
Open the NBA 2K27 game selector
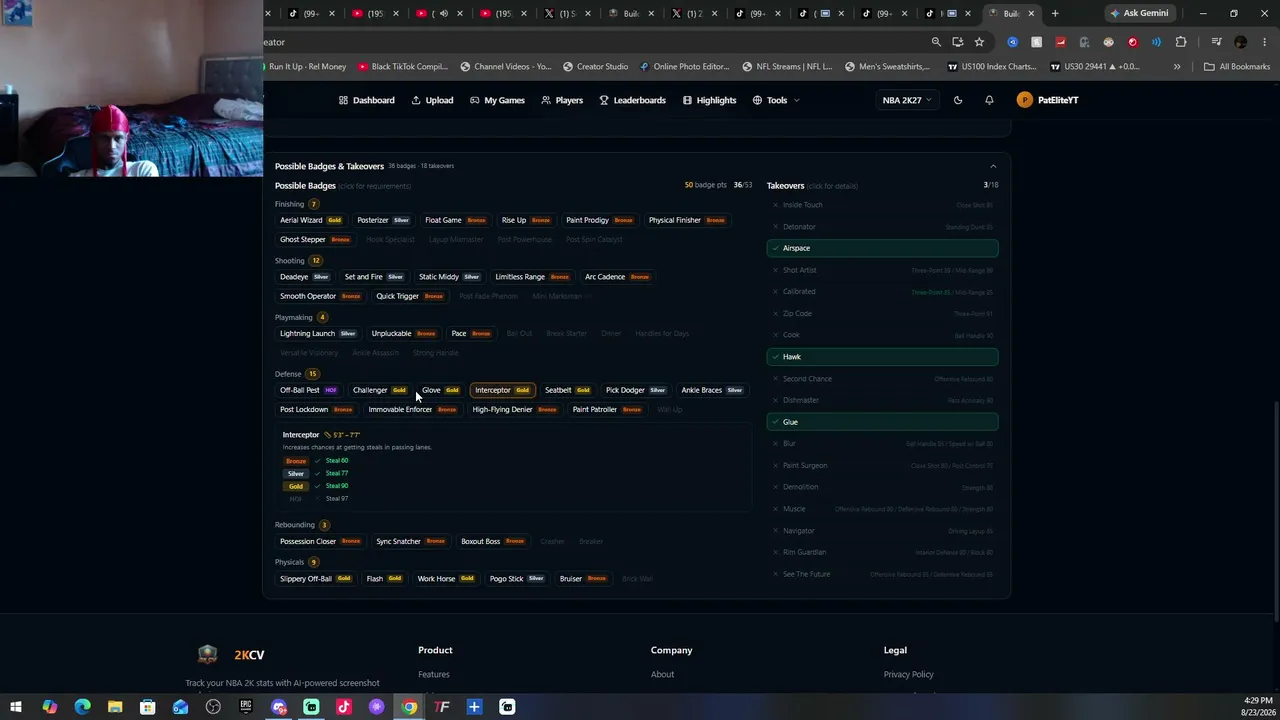pos(906,100)
